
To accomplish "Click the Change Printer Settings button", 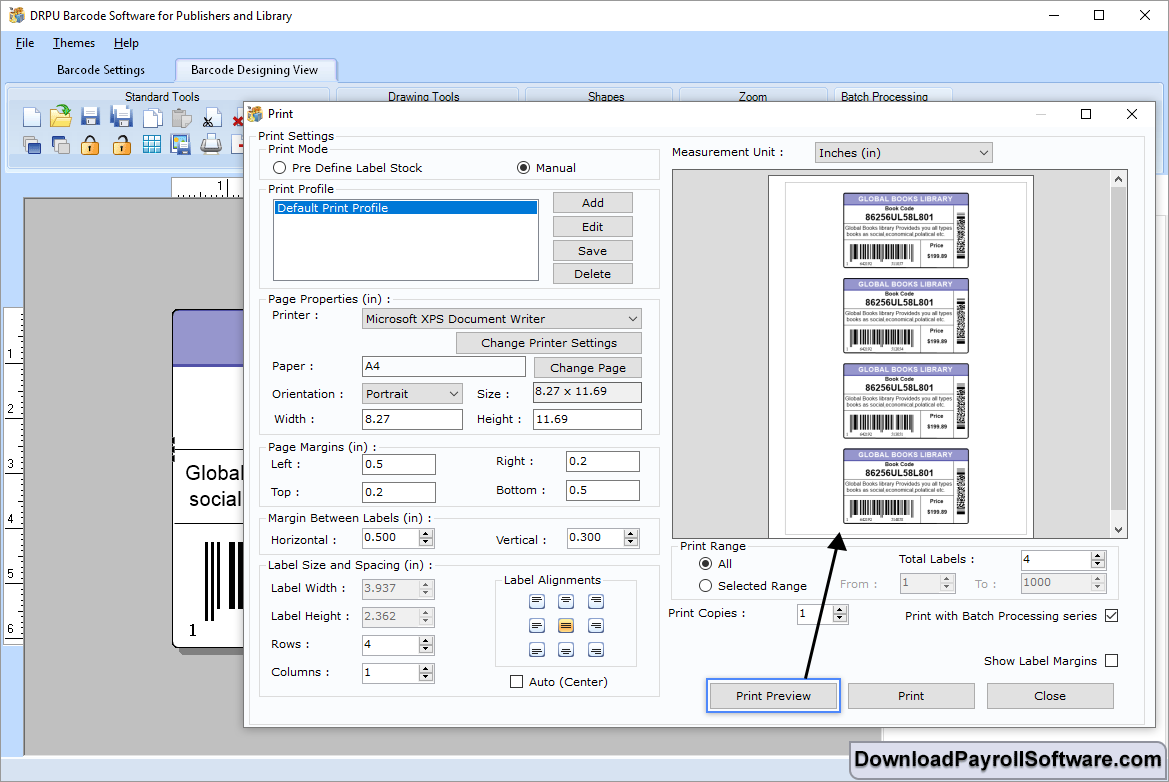I will pyautogui.click(x=548, y=343).
